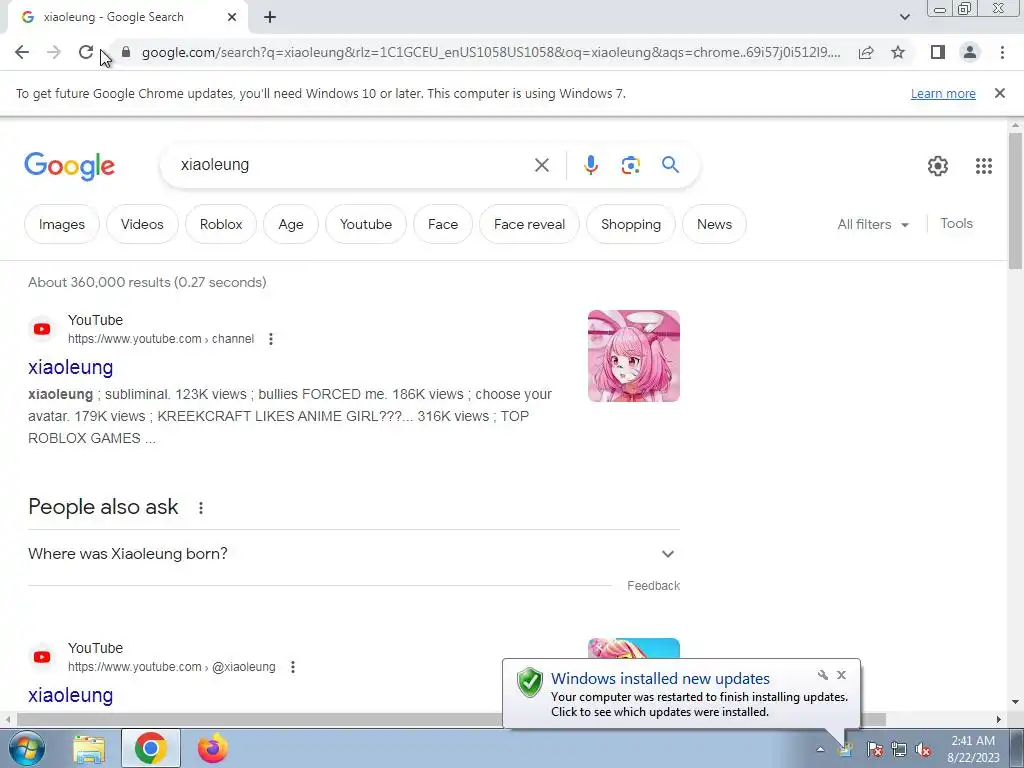Launch Firefox from the taskbar

pos(212,748)
